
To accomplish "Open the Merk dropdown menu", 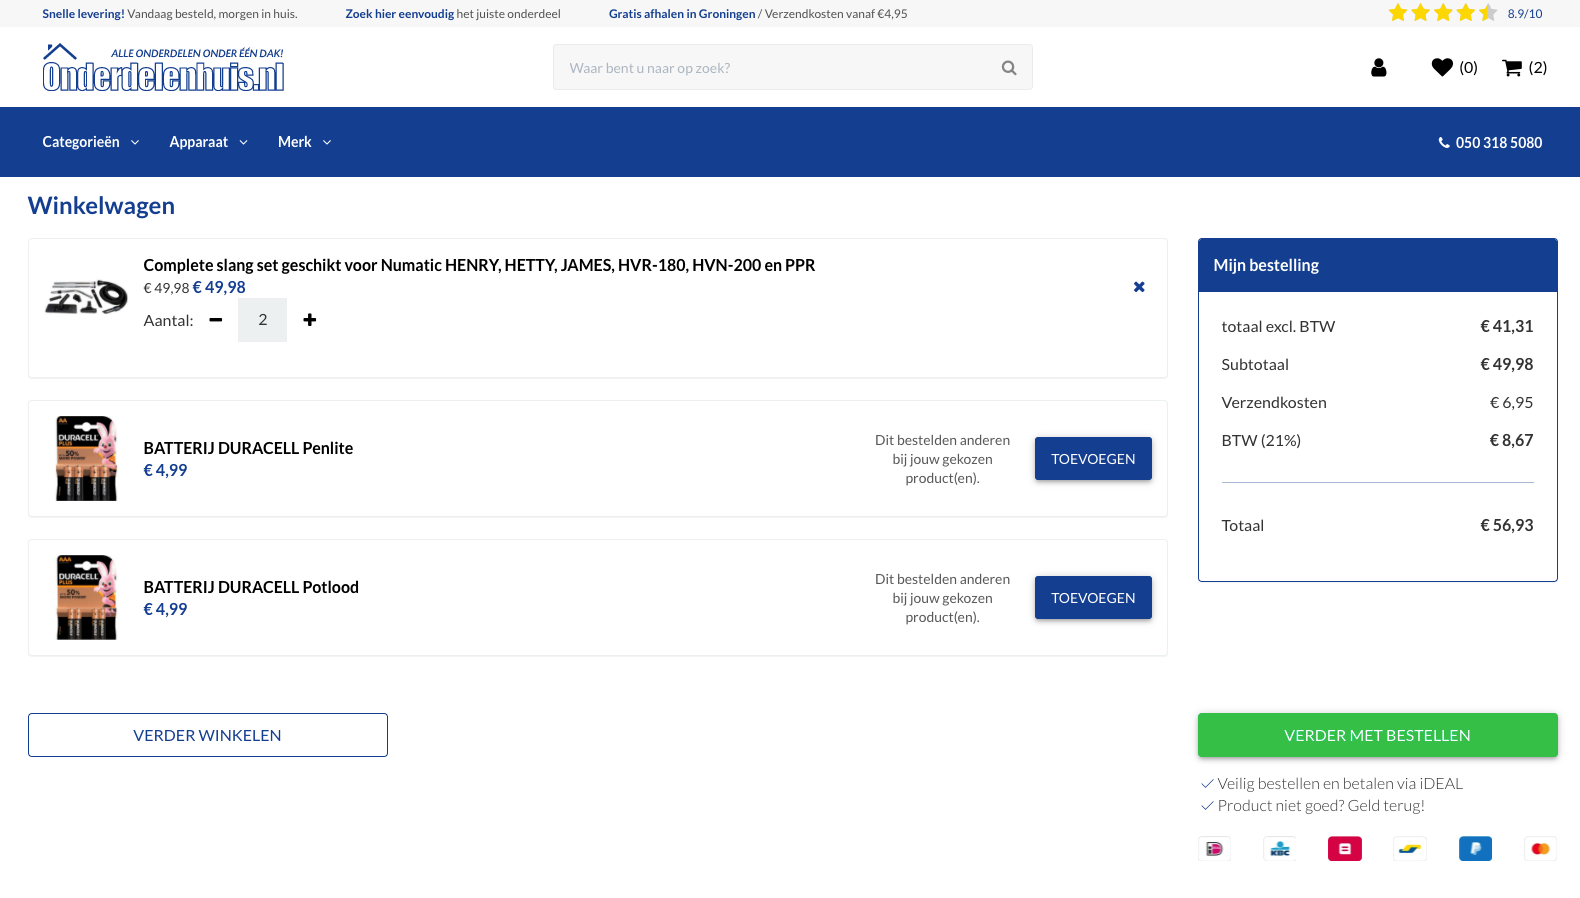I will pos(304,142).
